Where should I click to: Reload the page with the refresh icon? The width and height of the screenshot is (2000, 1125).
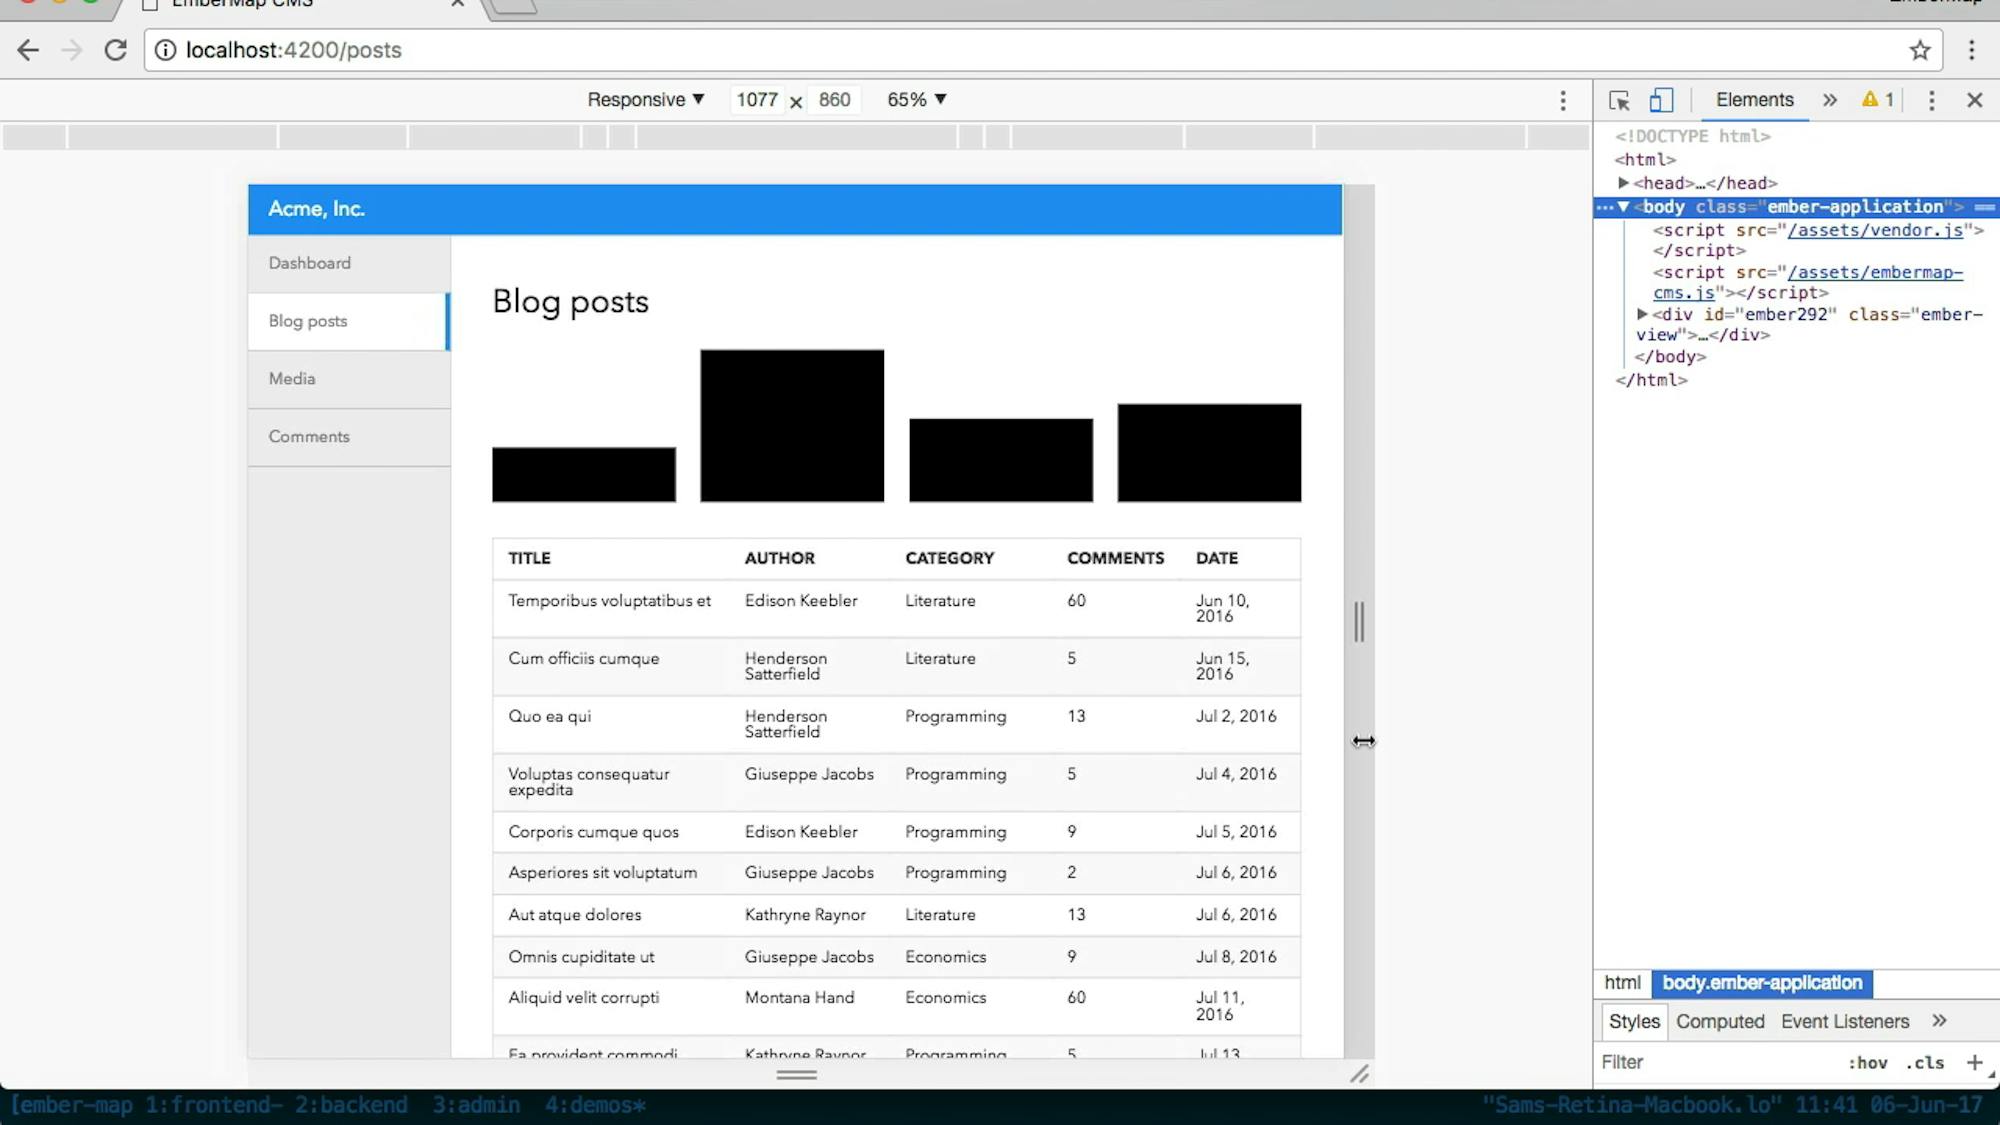pyautogui.click(x=115, y=49)
